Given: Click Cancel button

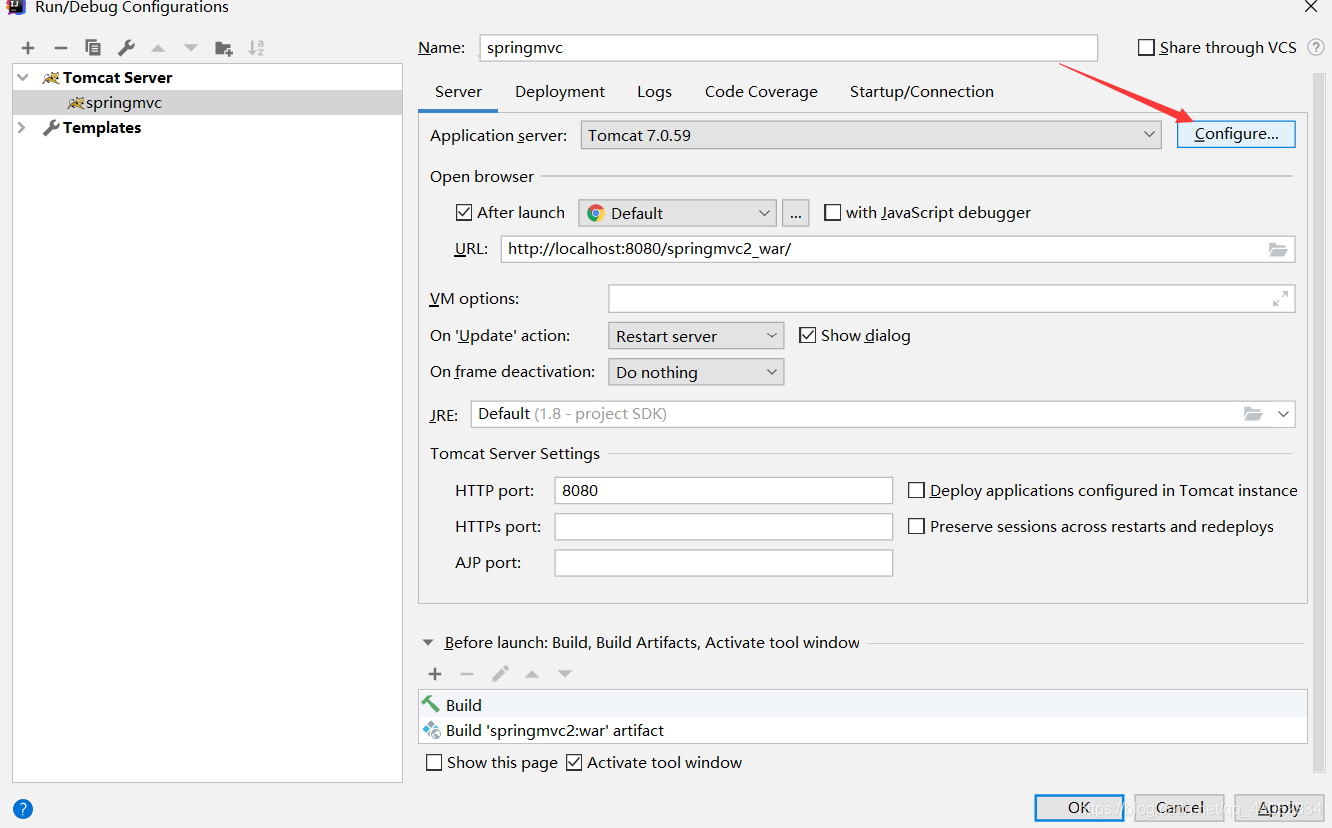Looking at the screenshot, I should [1180, 807].
